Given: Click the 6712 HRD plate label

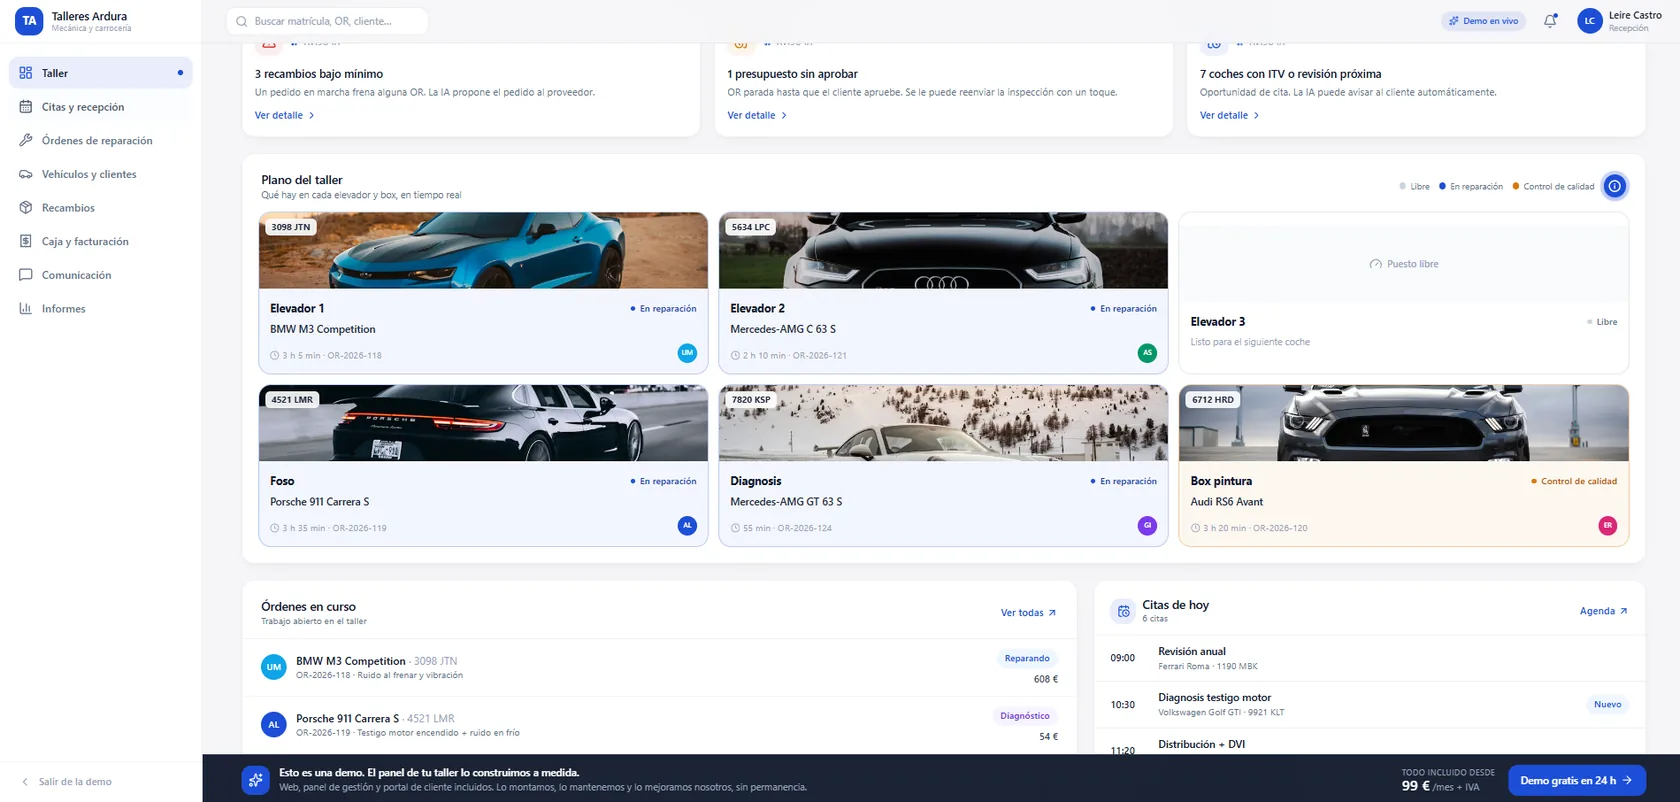Looking at the screenshot, I should (x=1213, y=399).
